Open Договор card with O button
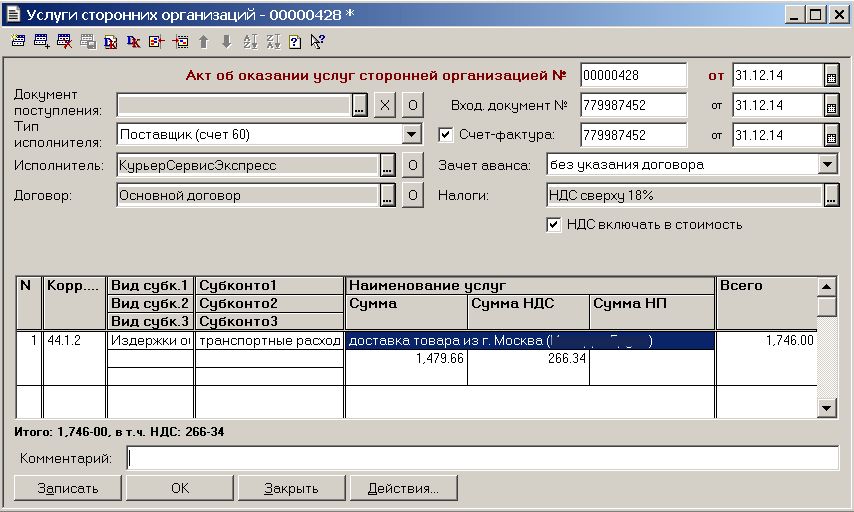This screenshot has height=512, width=854. coord(413,196)
